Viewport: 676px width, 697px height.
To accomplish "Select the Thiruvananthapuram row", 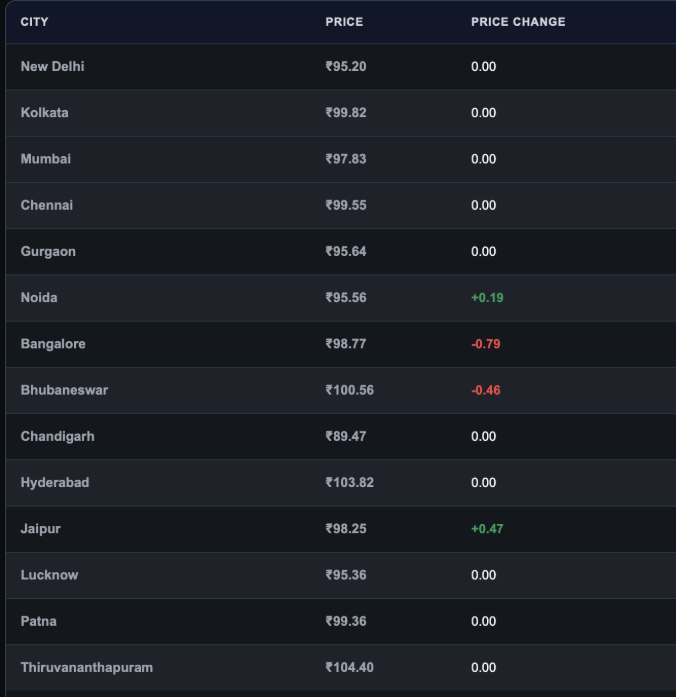I will click(341, 668).
